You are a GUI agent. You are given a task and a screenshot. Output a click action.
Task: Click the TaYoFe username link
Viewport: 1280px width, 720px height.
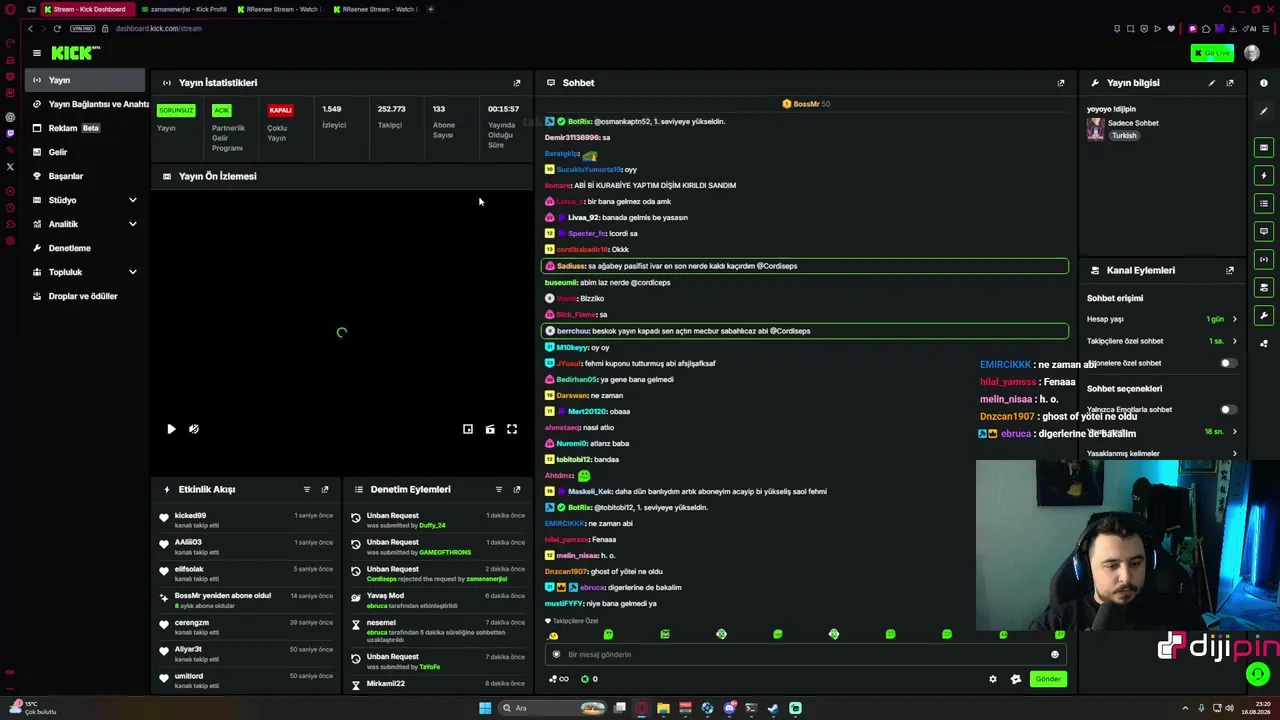pos(429,666)
